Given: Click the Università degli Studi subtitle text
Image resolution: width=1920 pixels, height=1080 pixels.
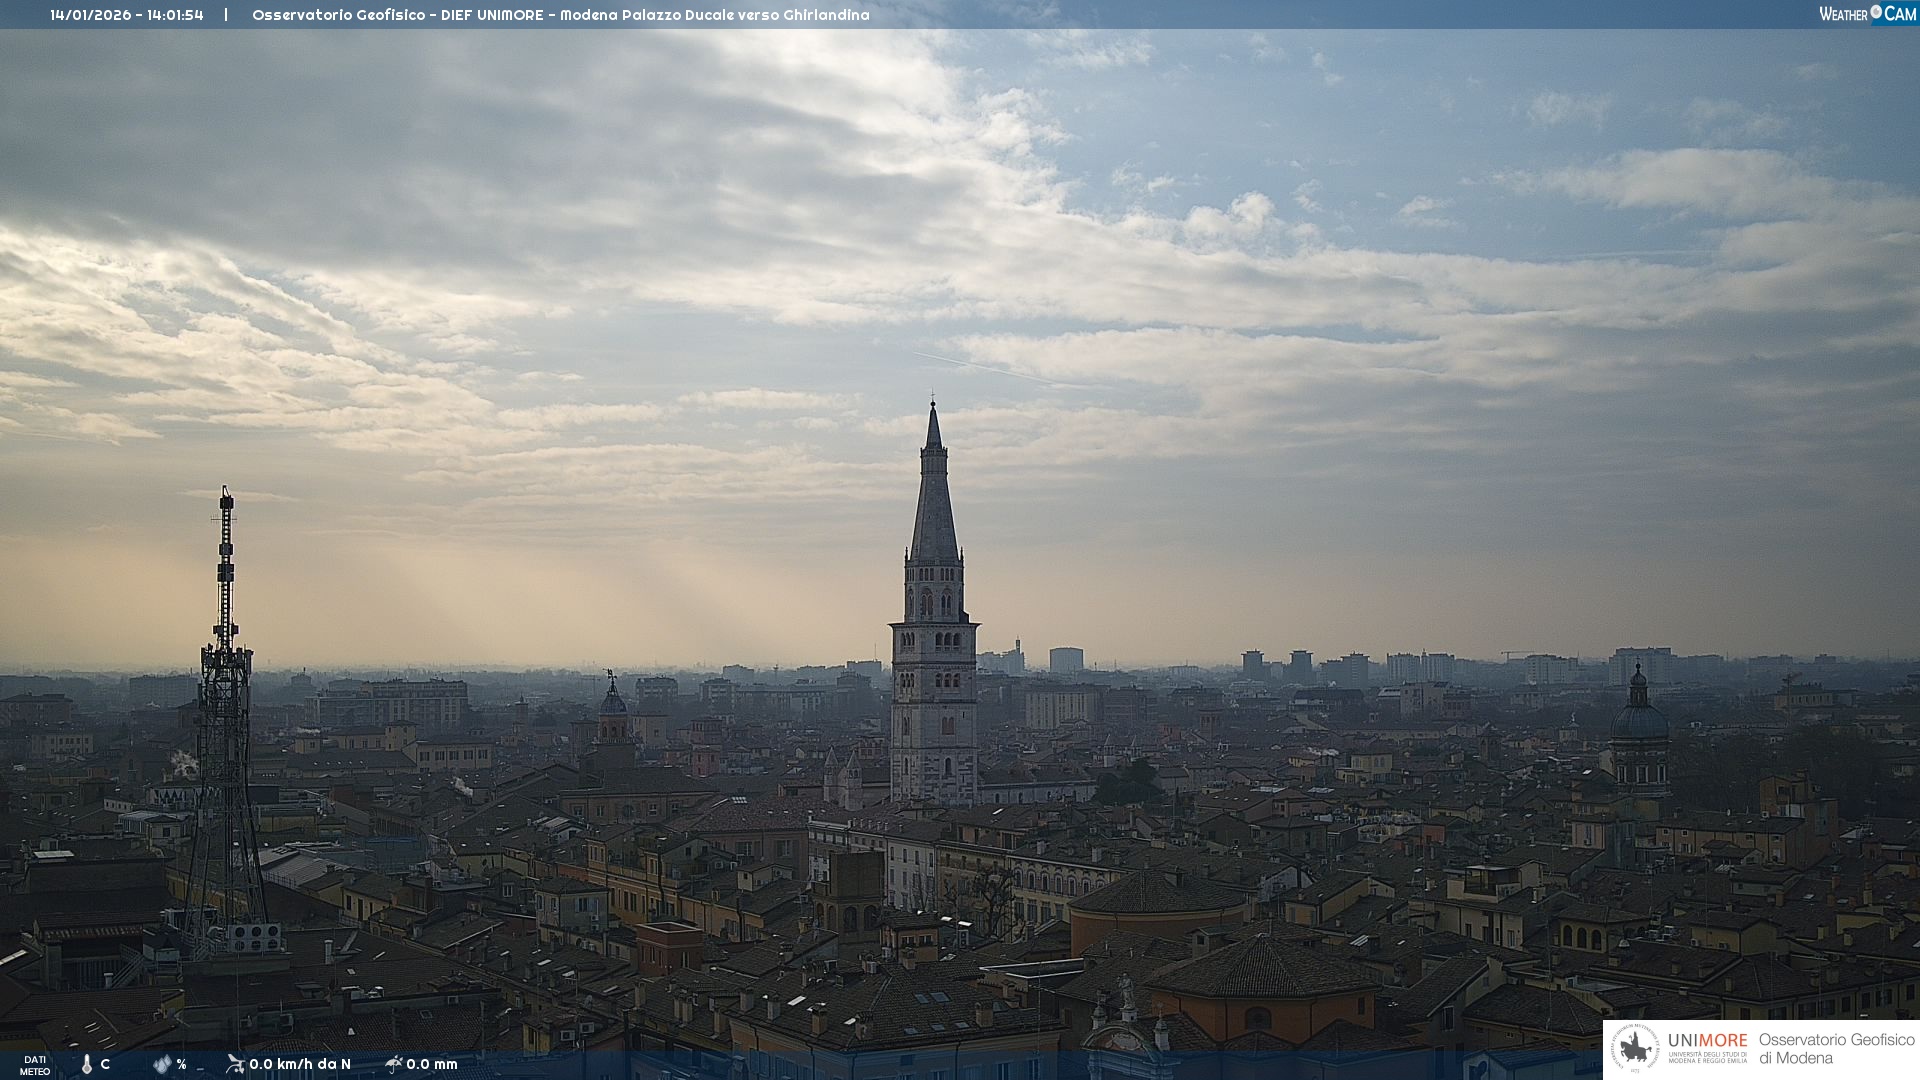Looking at the screenshot, I should click(x=1707, y=1057).
